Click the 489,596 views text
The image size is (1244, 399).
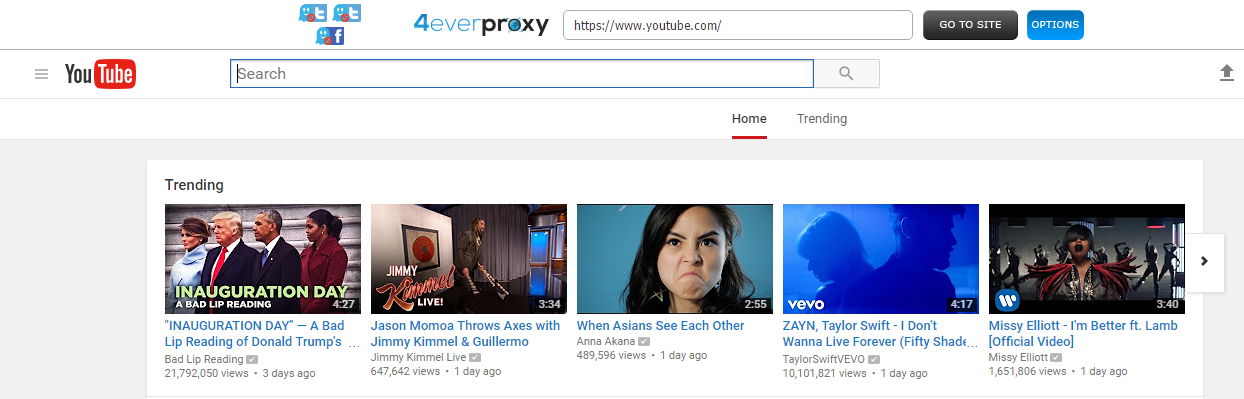(611, 355)
